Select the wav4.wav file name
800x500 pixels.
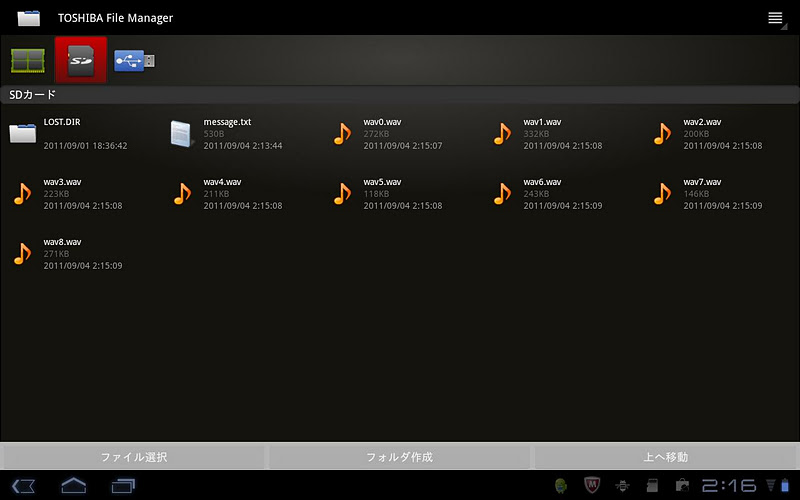[222, 182]
